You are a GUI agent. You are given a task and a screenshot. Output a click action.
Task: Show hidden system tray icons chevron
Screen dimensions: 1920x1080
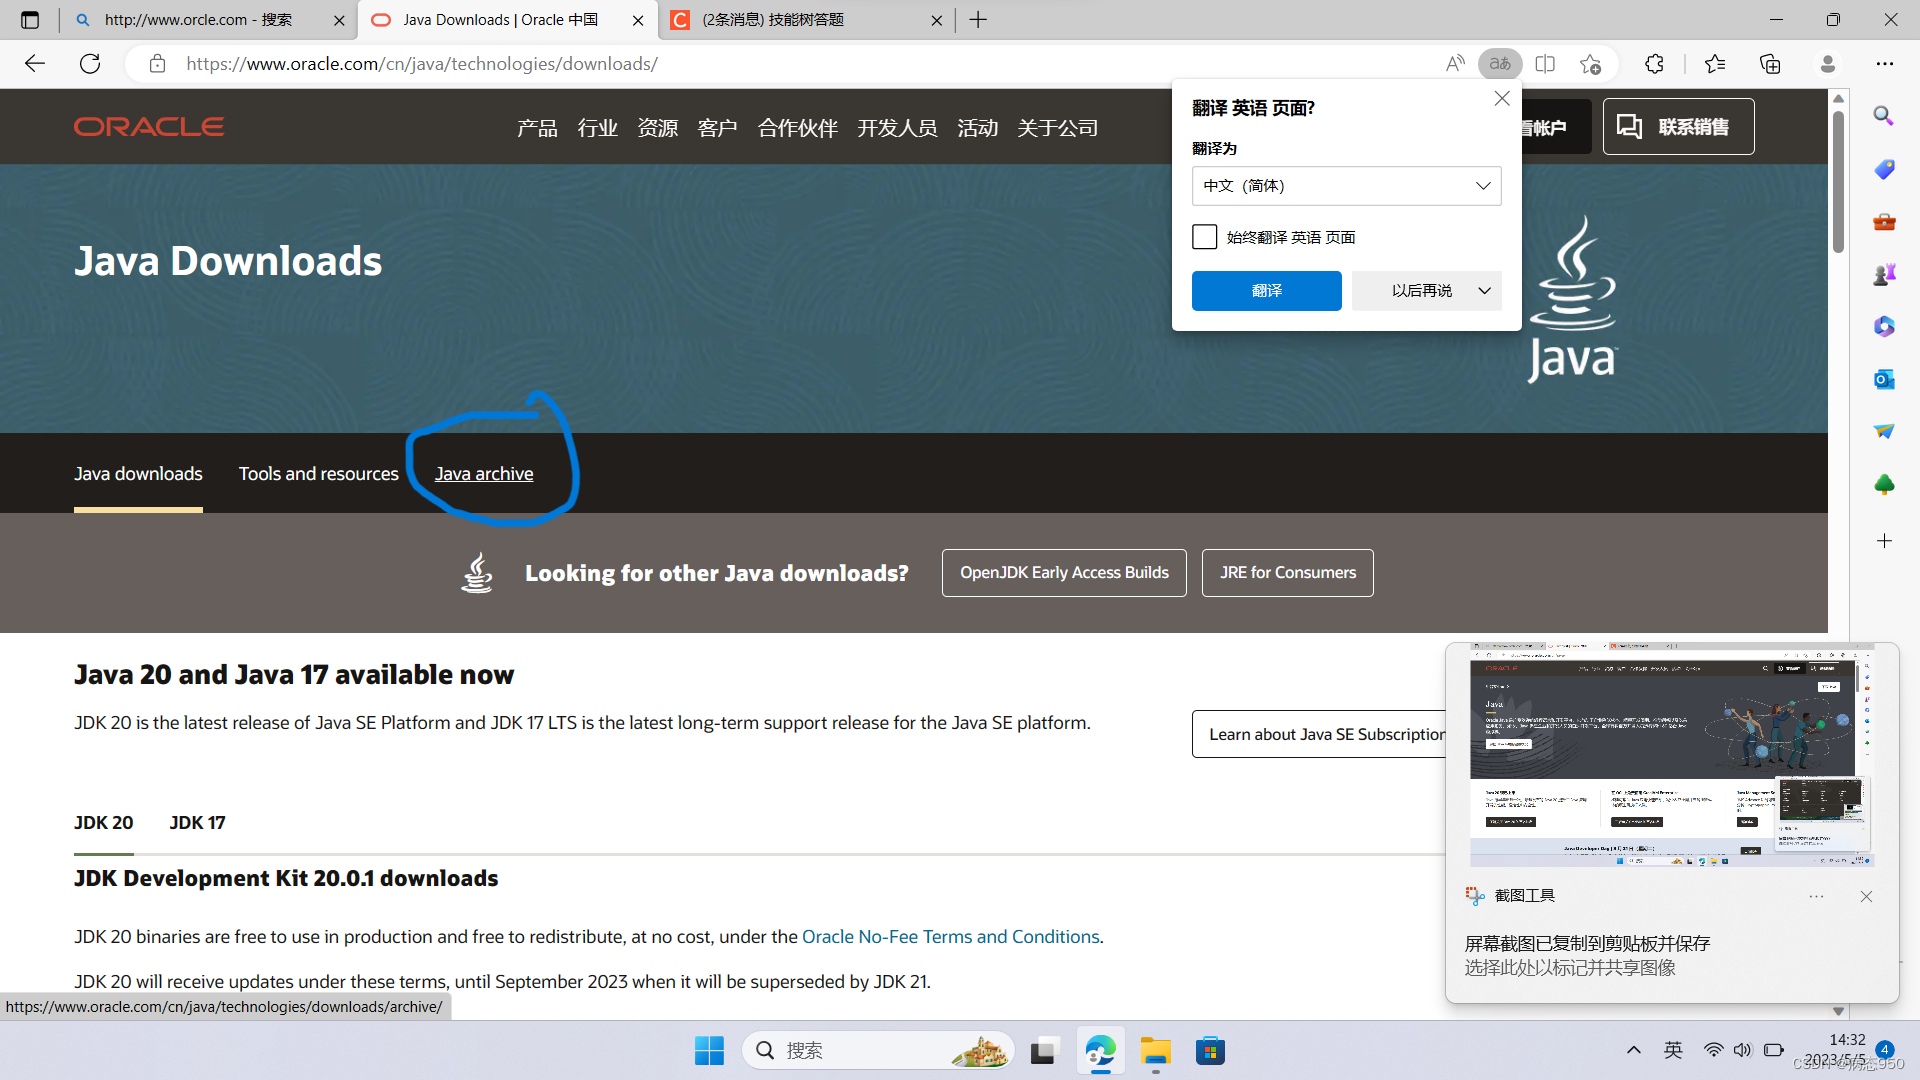[x=1634, y=1050]
